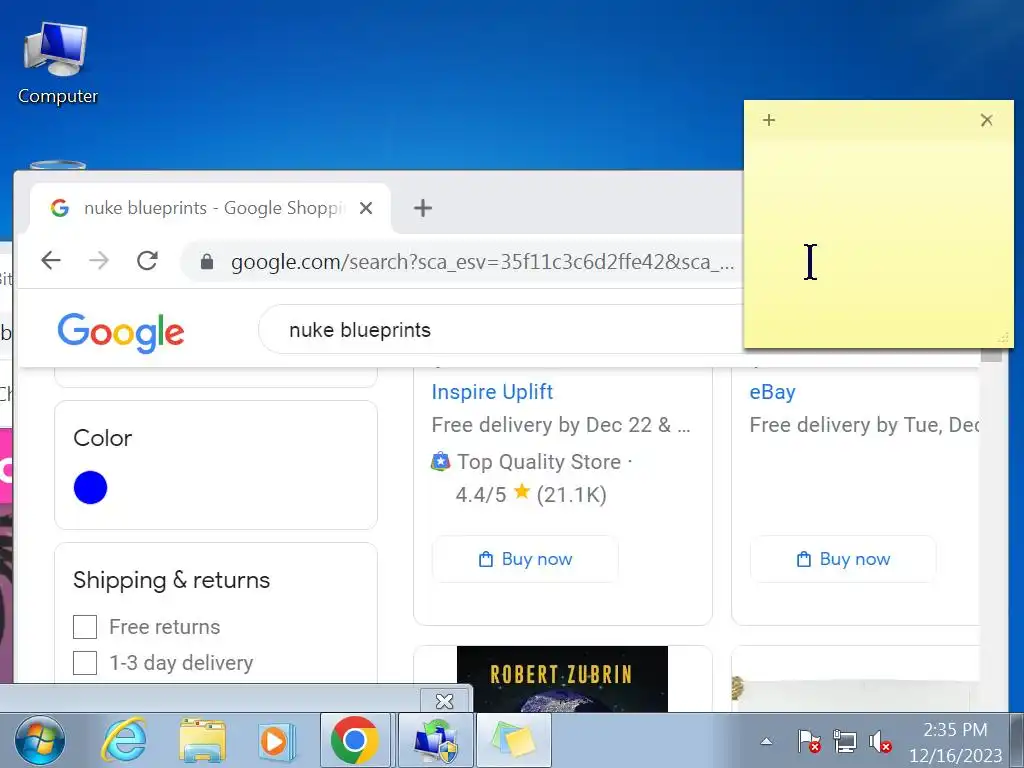Click the Top Quality Store badge icon
This screenshot has height=768, width=1024.
pyautogui.click(x=441, y=461)
